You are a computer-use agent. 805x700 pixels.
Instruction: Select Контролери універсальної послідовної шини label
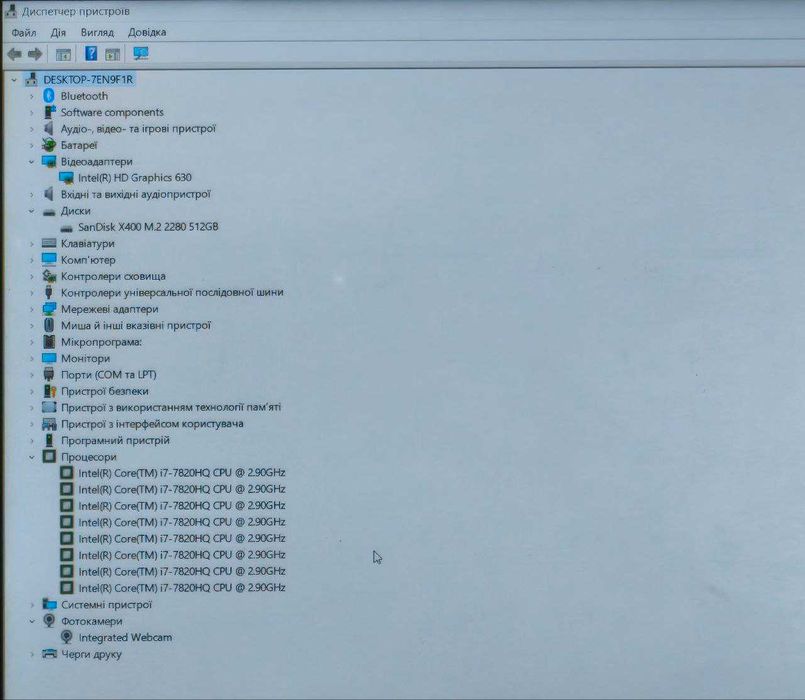point(172,292)
